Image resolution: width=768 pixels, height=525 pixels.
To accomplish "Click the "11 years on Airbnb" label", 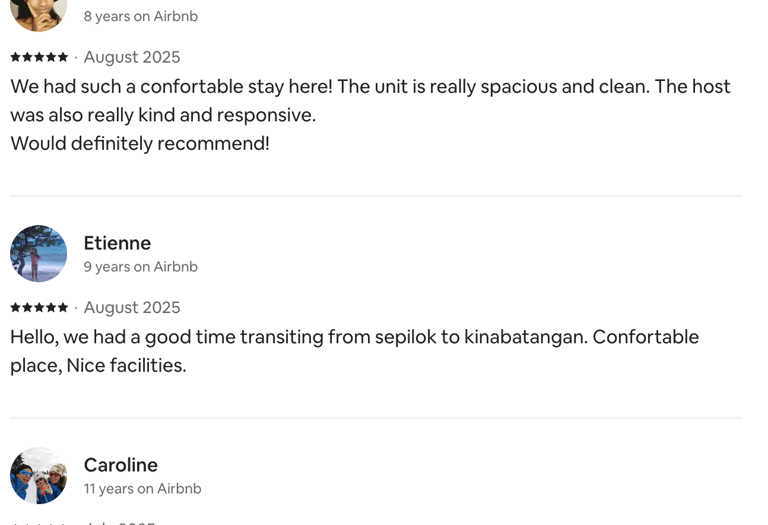I will tap(142, 489).
